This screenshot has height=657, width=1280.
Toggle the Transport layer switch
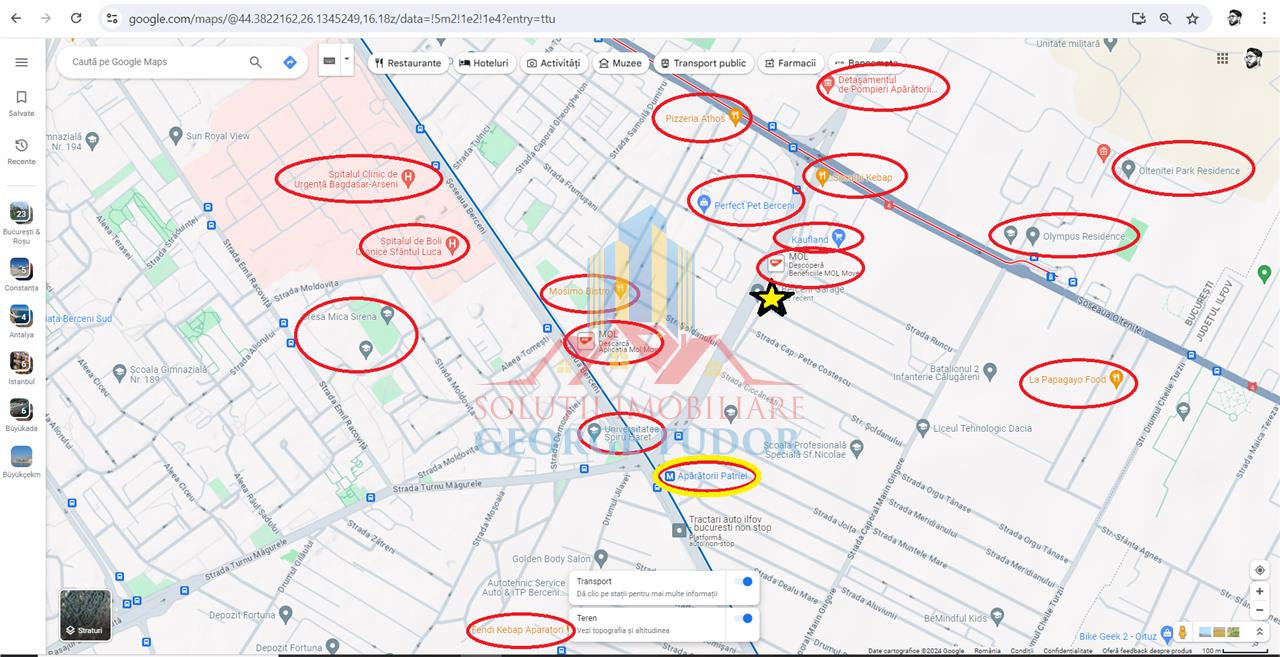coord(743,582)
